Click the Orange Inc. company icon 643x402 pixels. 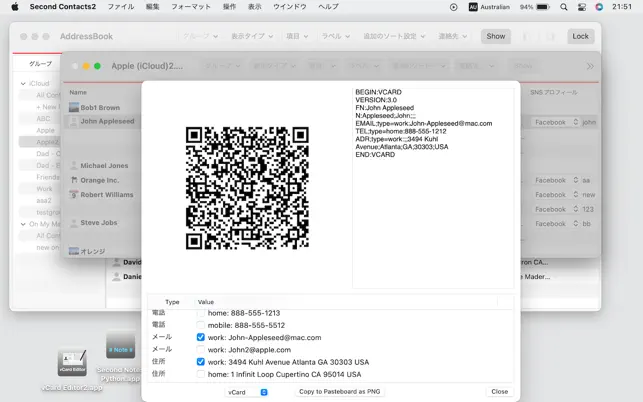[74, 180]
